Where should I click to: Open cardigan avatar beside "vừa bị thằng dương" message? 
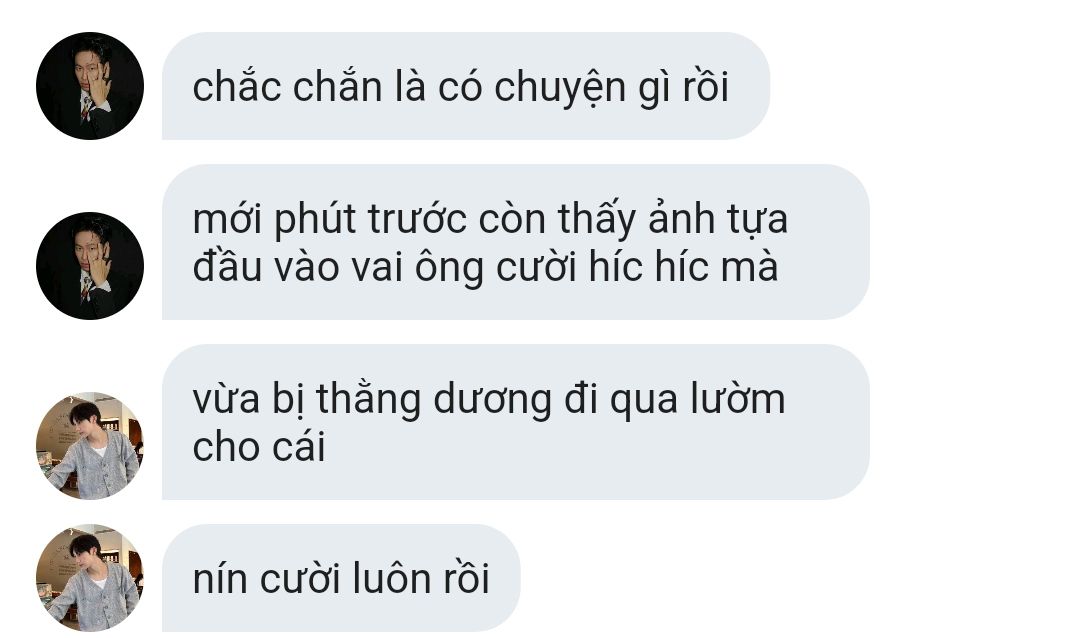click(90, 446)
